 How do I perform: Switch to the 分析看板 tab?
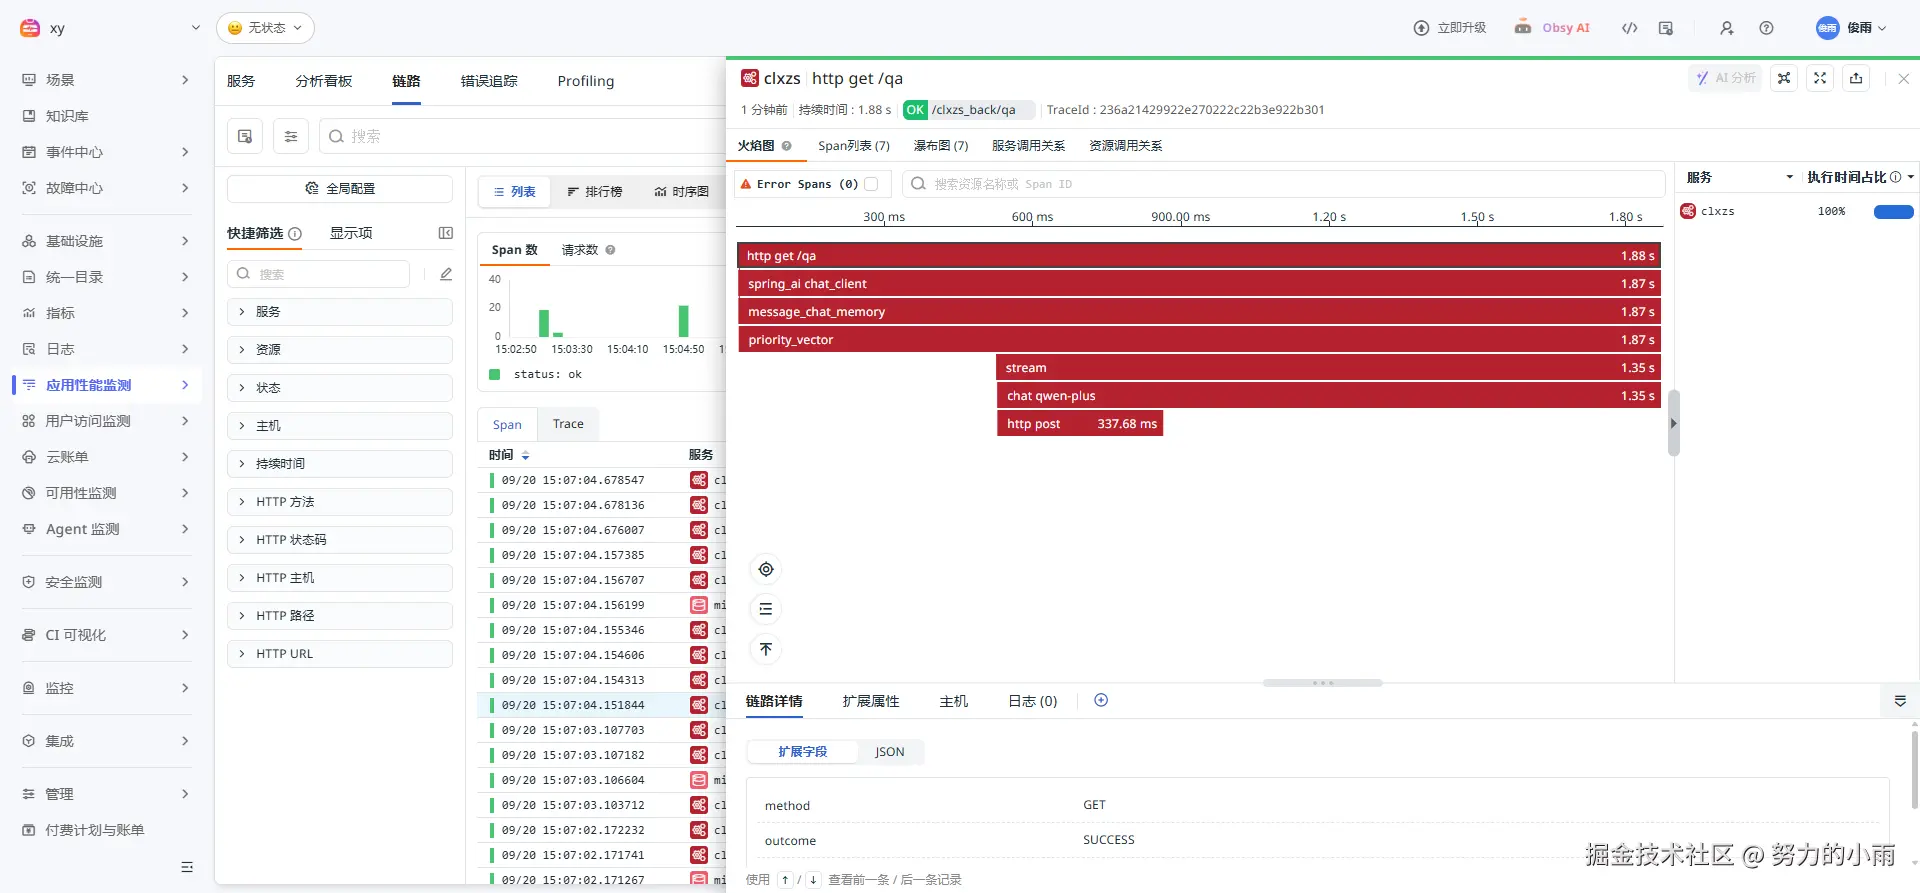[323, 81]
